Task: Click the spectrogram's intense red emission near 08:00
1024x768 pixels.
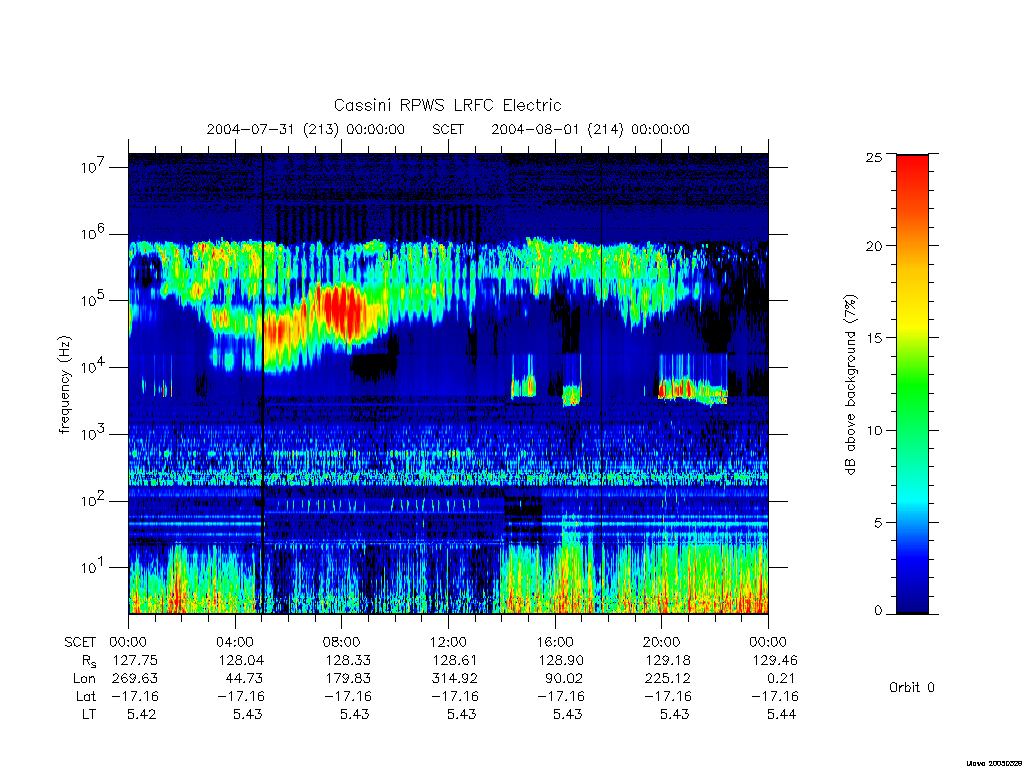Action: click(x=341, y=308)
